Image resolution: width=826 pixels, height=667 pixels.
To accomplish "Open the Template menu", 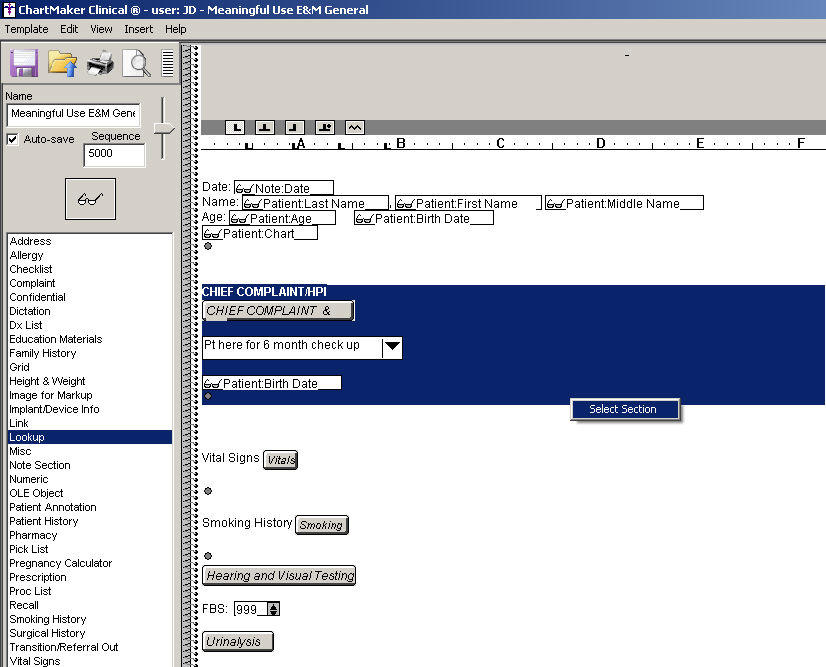I will (x=26, y=29).
